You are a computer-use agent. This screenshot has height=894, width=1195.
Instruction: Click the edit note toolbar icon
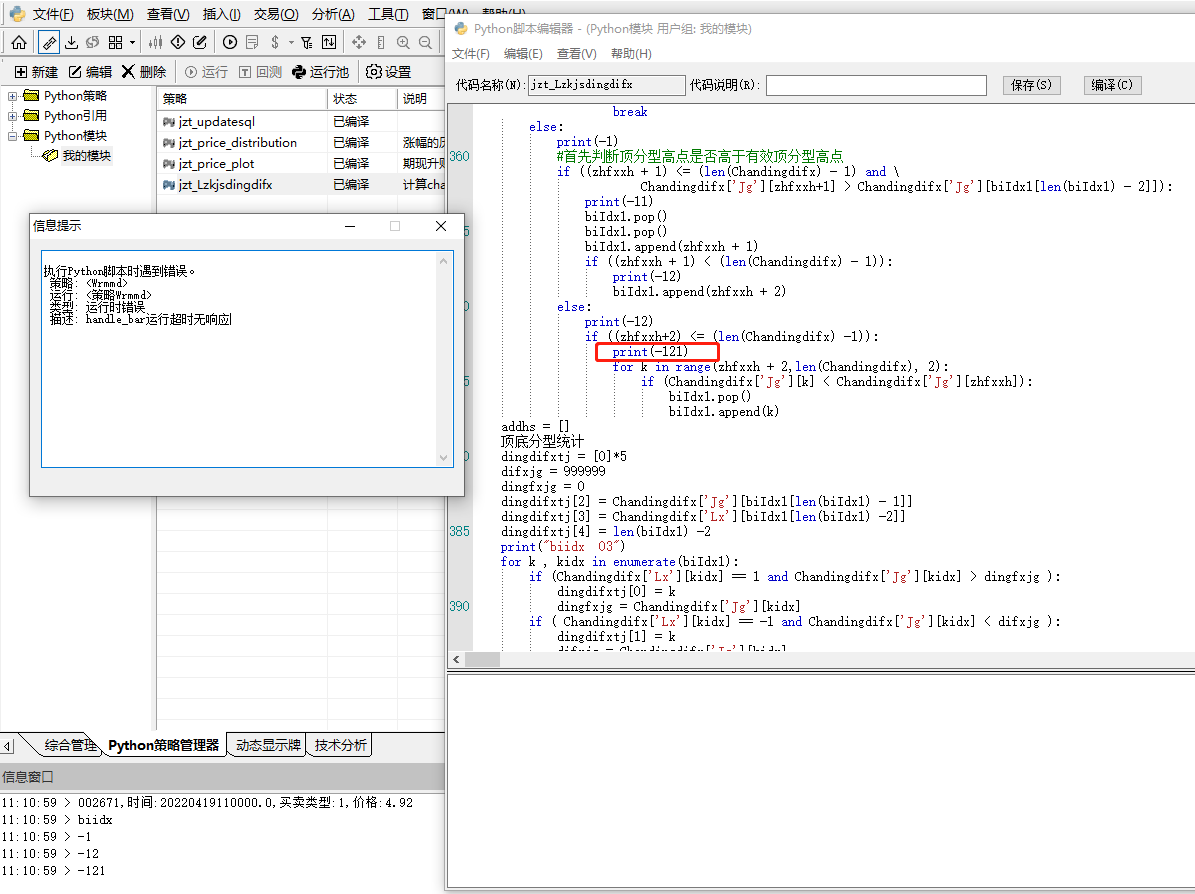coord(200,42)
